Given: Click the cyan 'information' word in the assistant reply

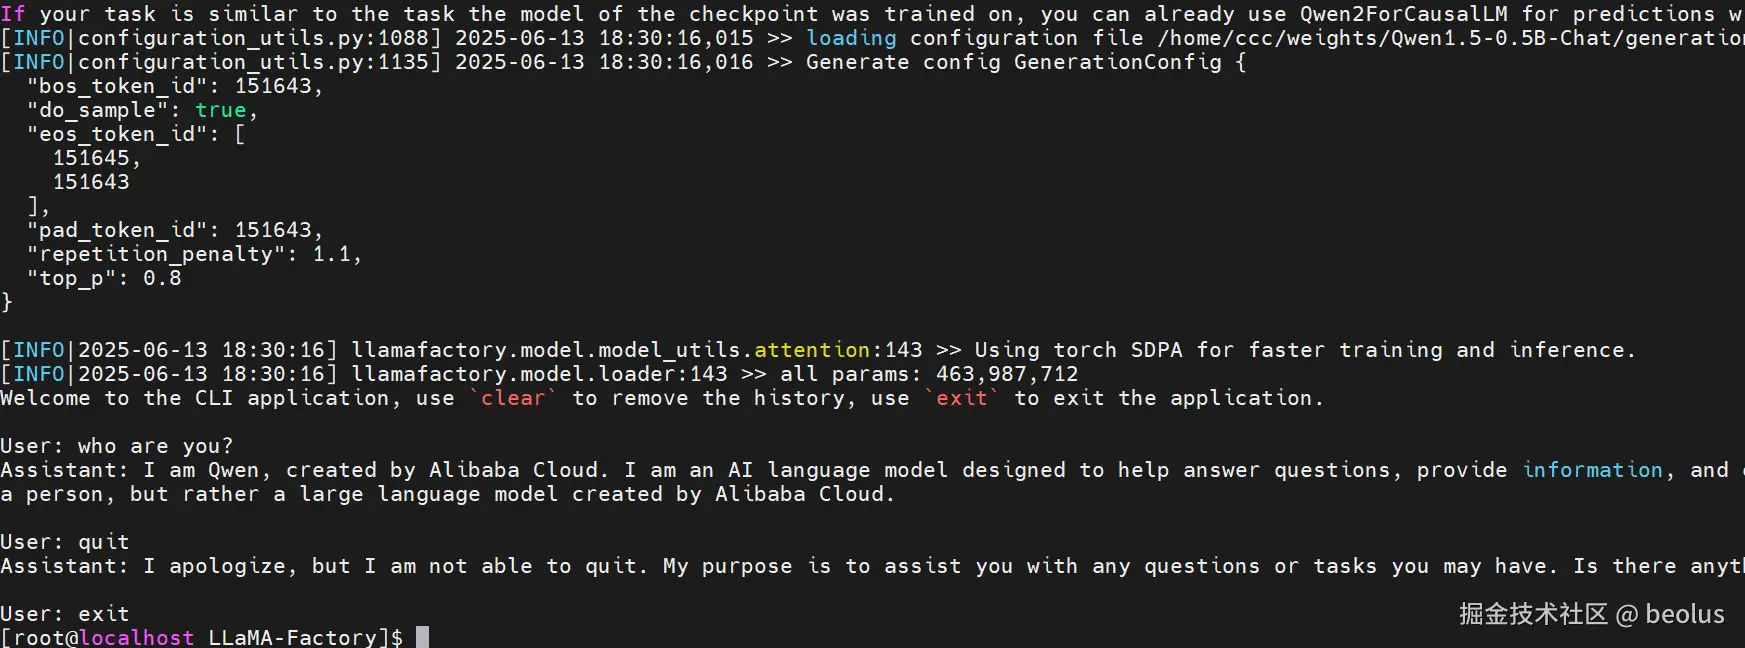Looking at the screenshot, I should point(1592,470).
